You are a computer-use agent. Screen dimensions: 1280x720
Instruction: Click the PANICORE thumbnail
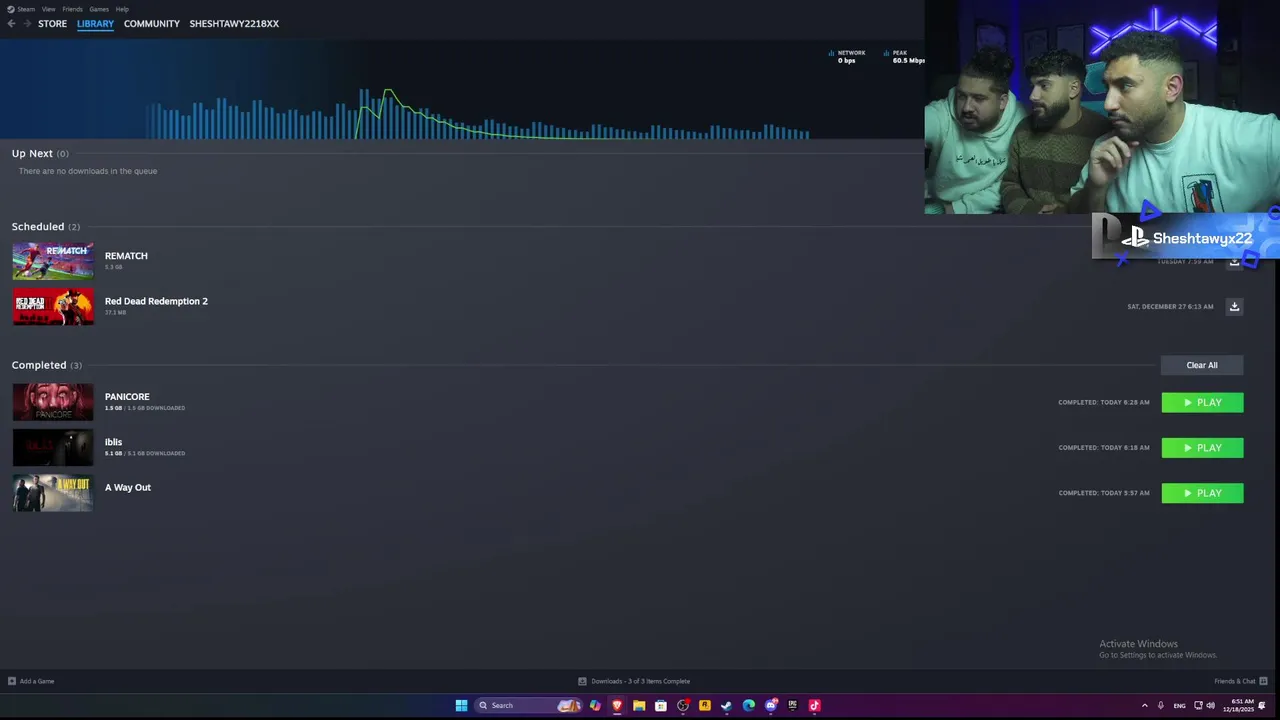pyautogui.click(x=53, y=402)
